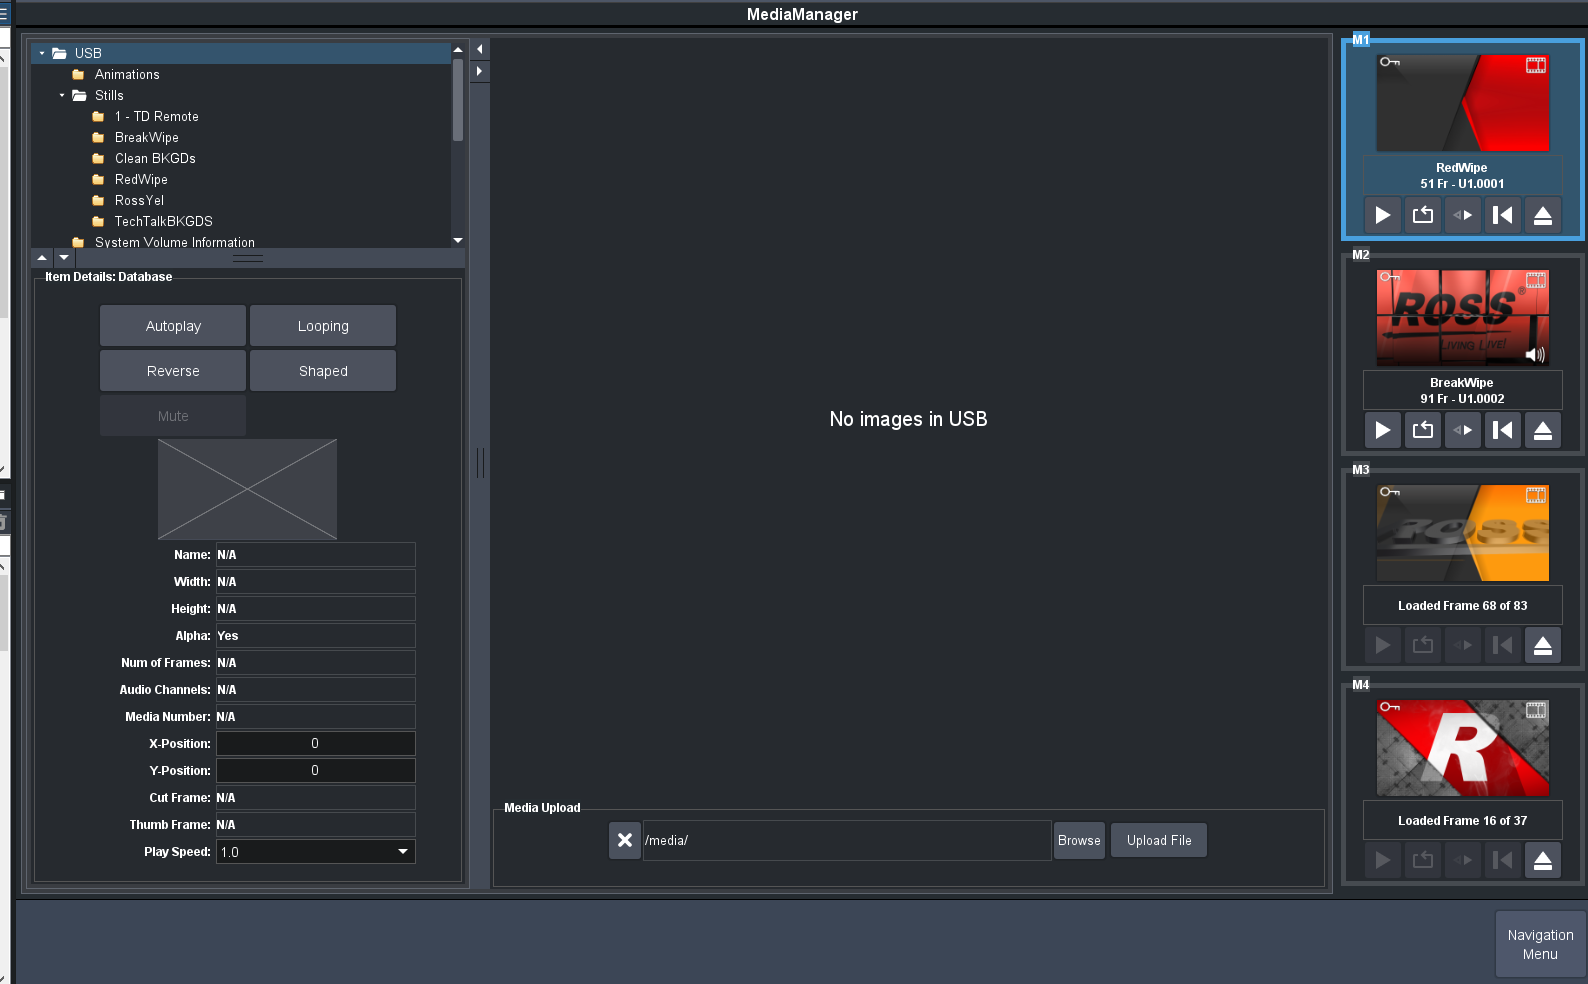Viewport: 1588px width, 984px height.
Task: Rewind M2 BreakWipe to first frame
Action: tap(1503, 430)
